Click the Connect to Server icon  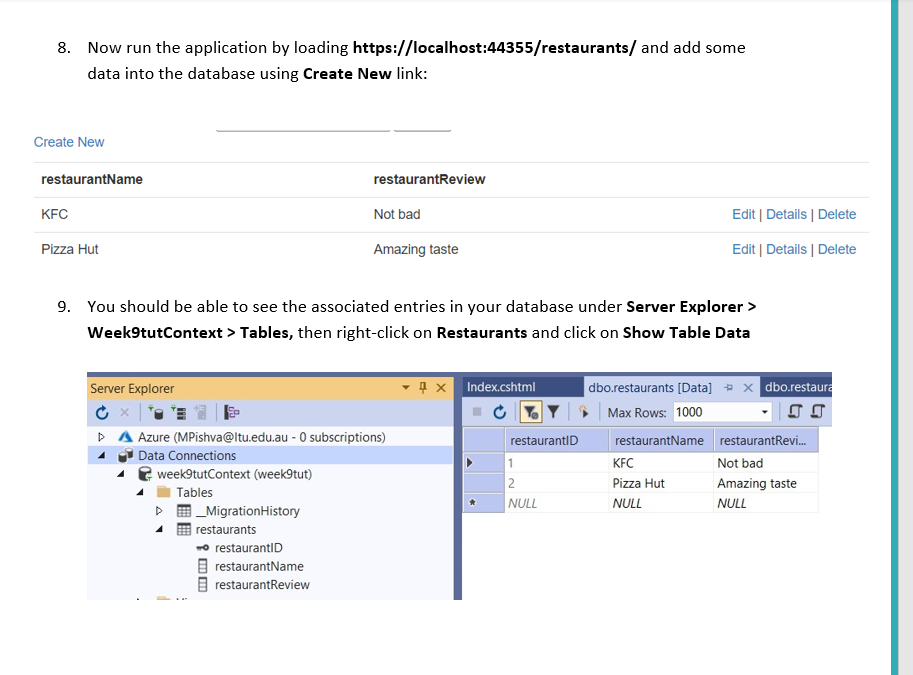tap(180, 412)
